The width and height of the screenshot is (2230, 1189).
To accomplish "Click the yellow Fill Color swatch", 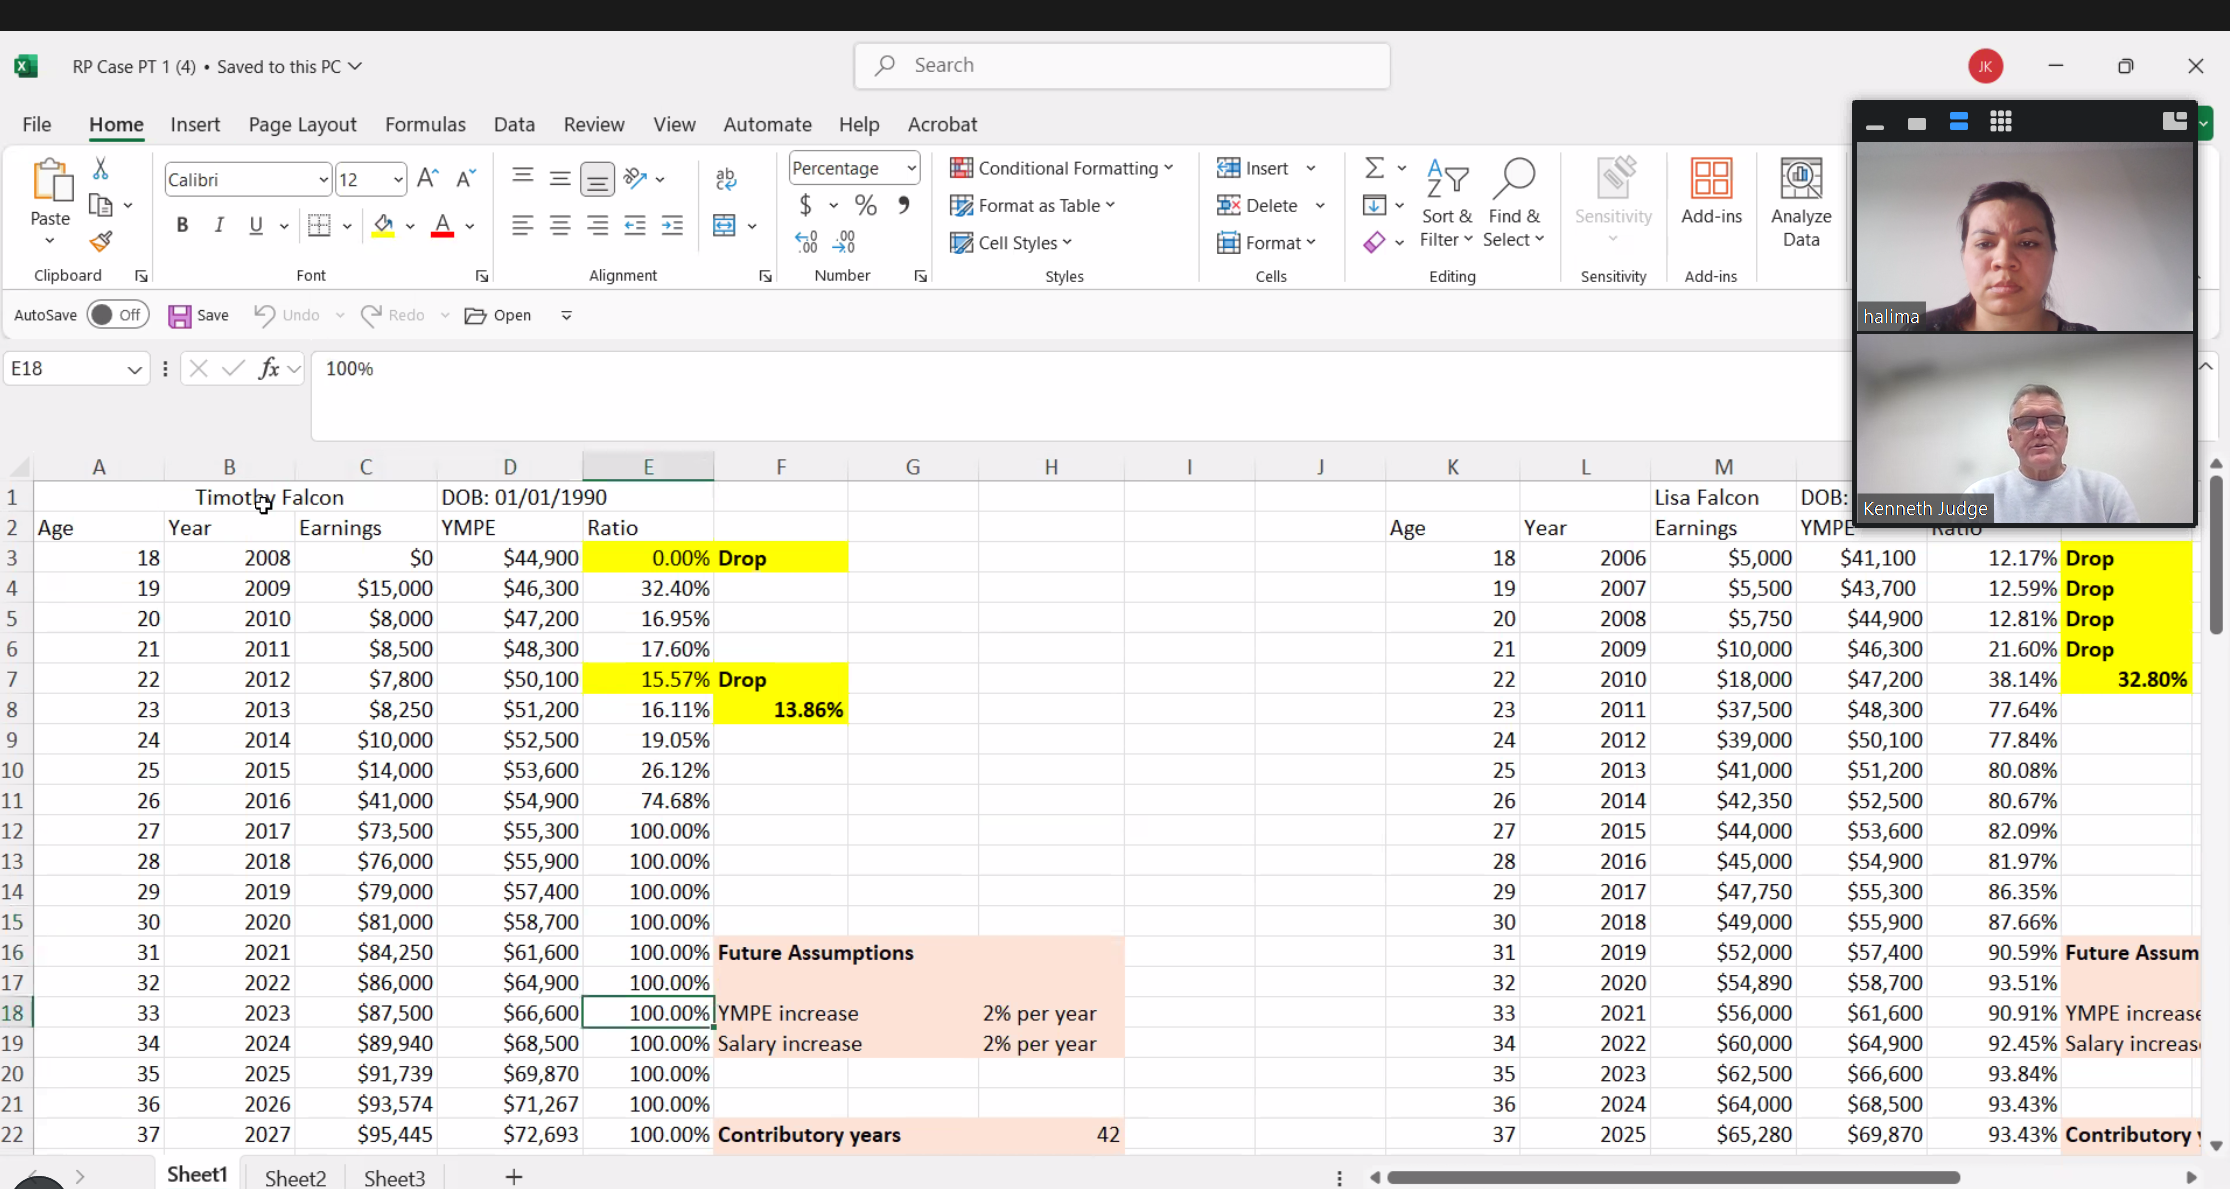I will [x=383, y=225].
